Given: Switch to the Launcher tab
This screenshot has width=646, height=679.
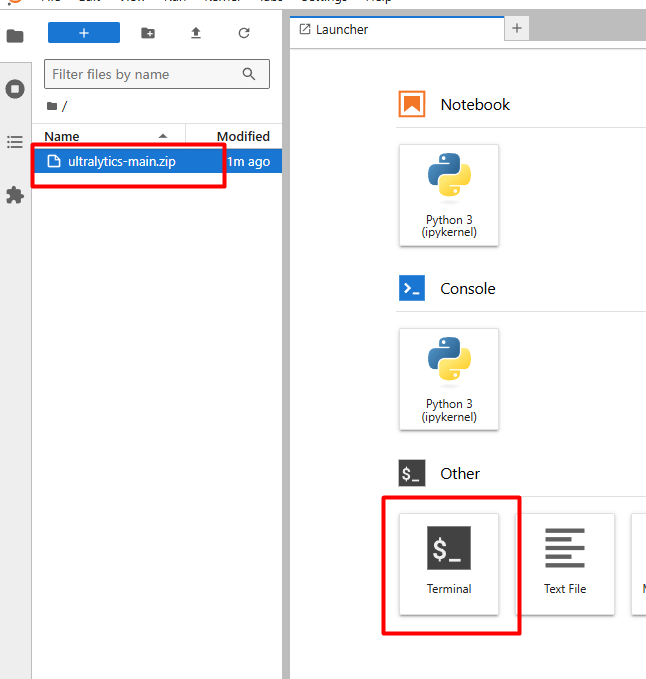Looking at the screenshot, I should [397, 29].
